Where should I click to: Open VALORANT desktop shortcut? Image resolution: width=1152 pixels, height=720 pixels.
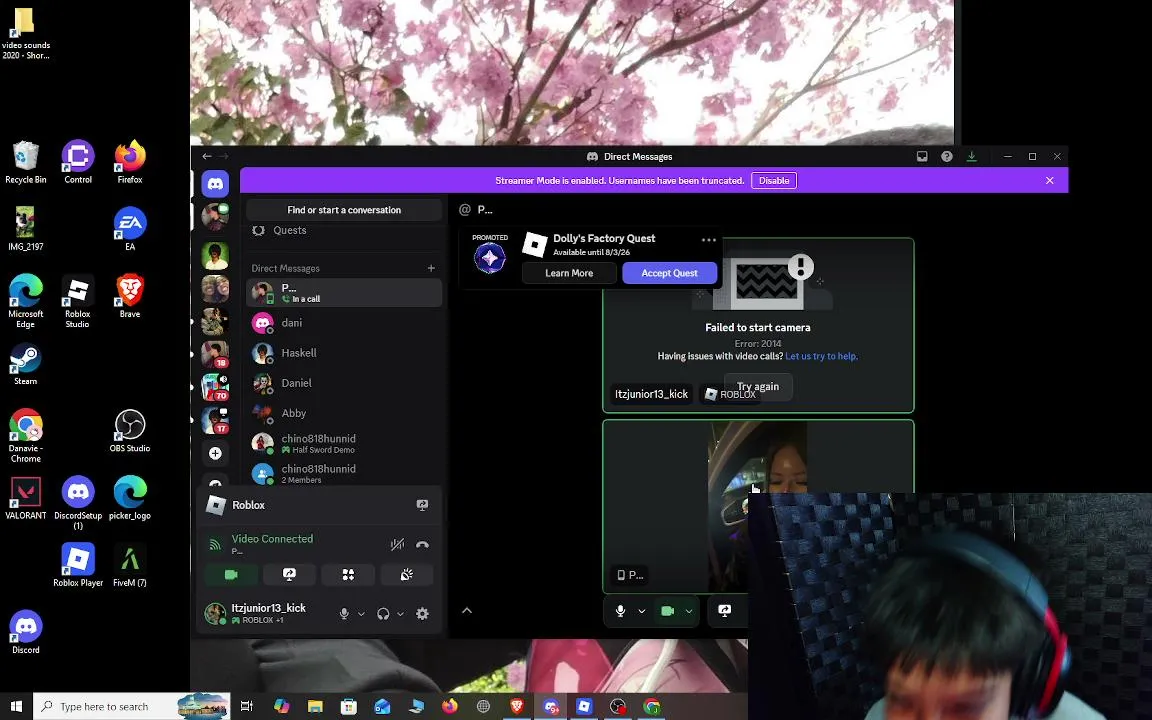click(26, 498)
